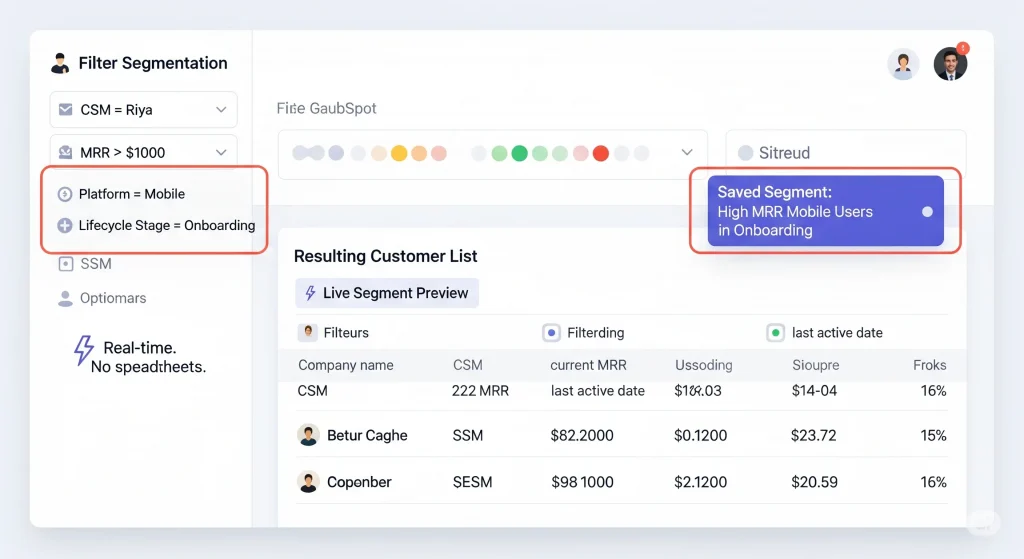Click the Copenber customer row name

[359, 482]
